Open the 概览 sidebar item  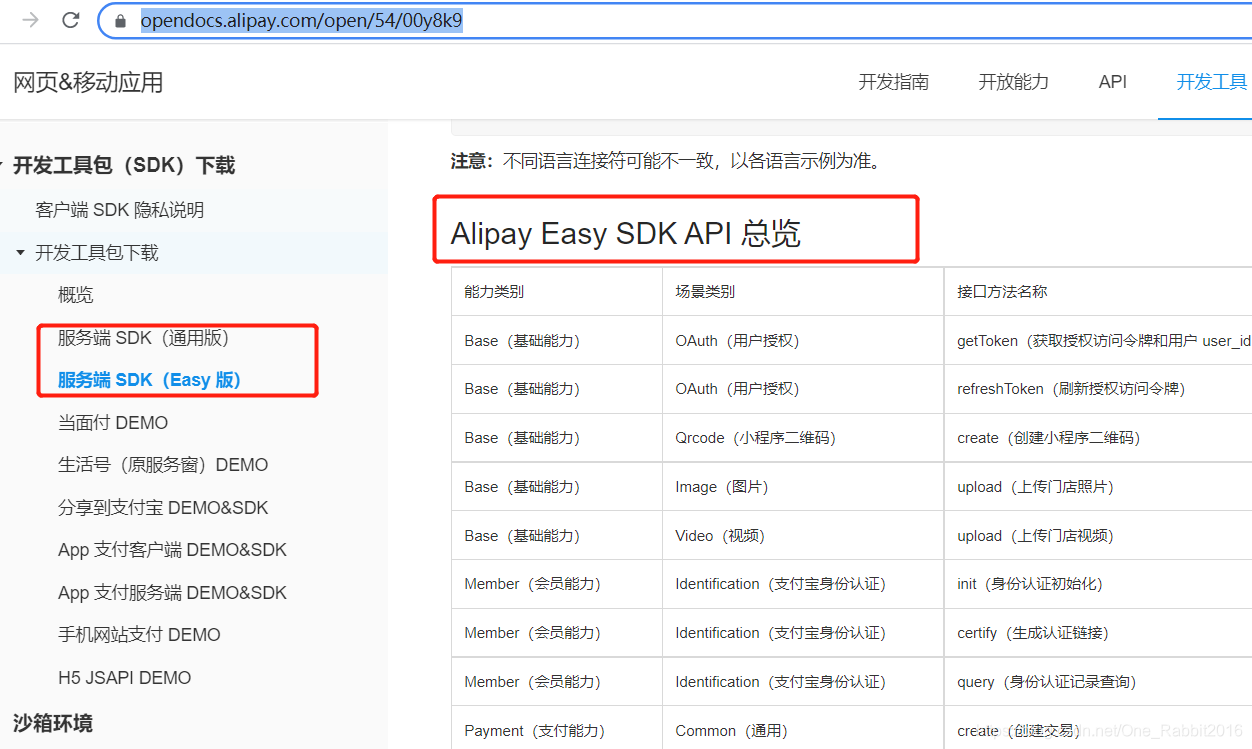(x=76, y=295)
